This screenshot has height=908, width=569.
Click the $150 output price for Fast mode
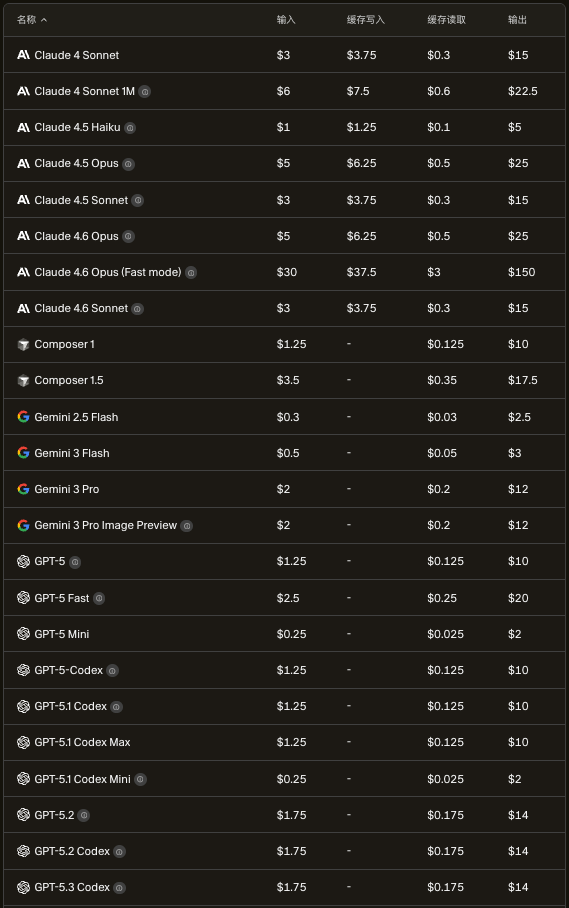pyautogui.click(x=522, y=272)
